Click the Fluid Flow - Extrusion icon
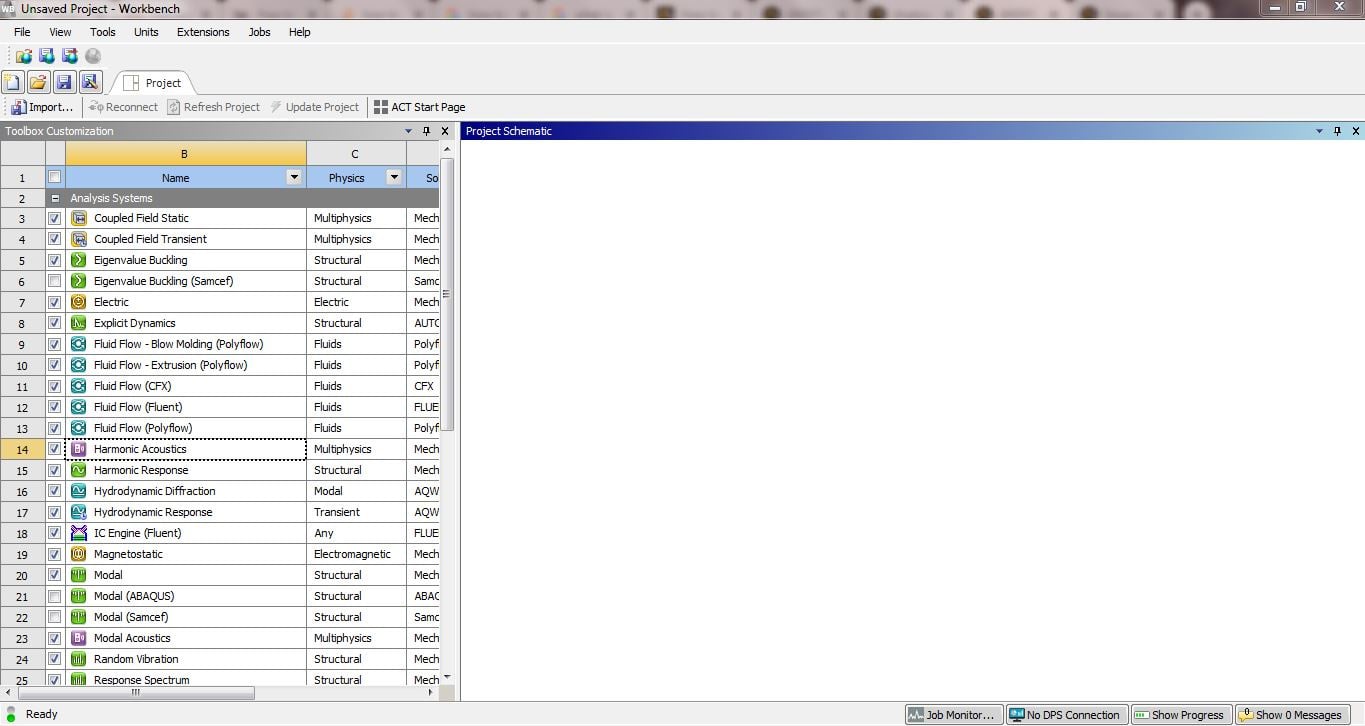The width and height of the screenshot is (1365, 726). (x=79, y=365)
